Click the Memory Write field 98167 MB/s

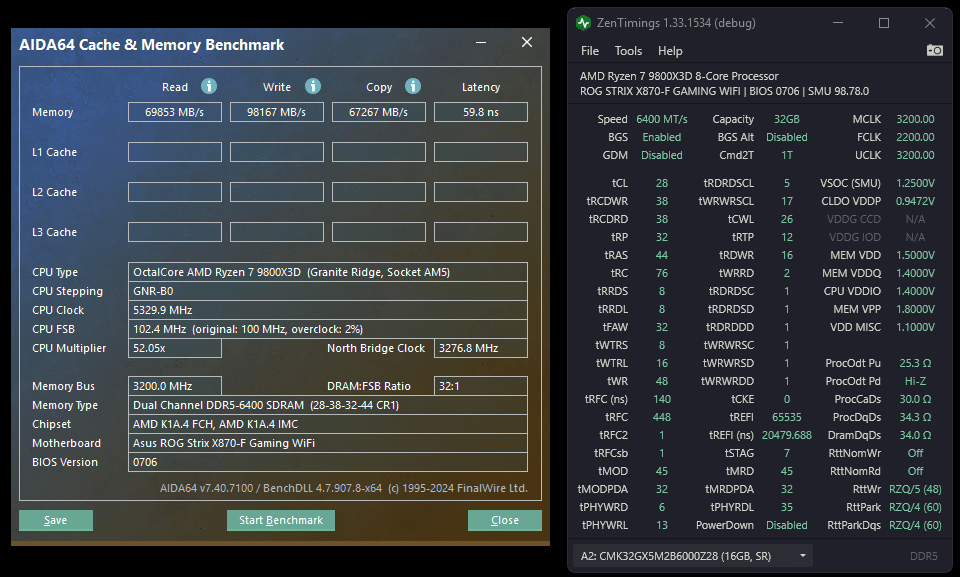tap(276, 112)
